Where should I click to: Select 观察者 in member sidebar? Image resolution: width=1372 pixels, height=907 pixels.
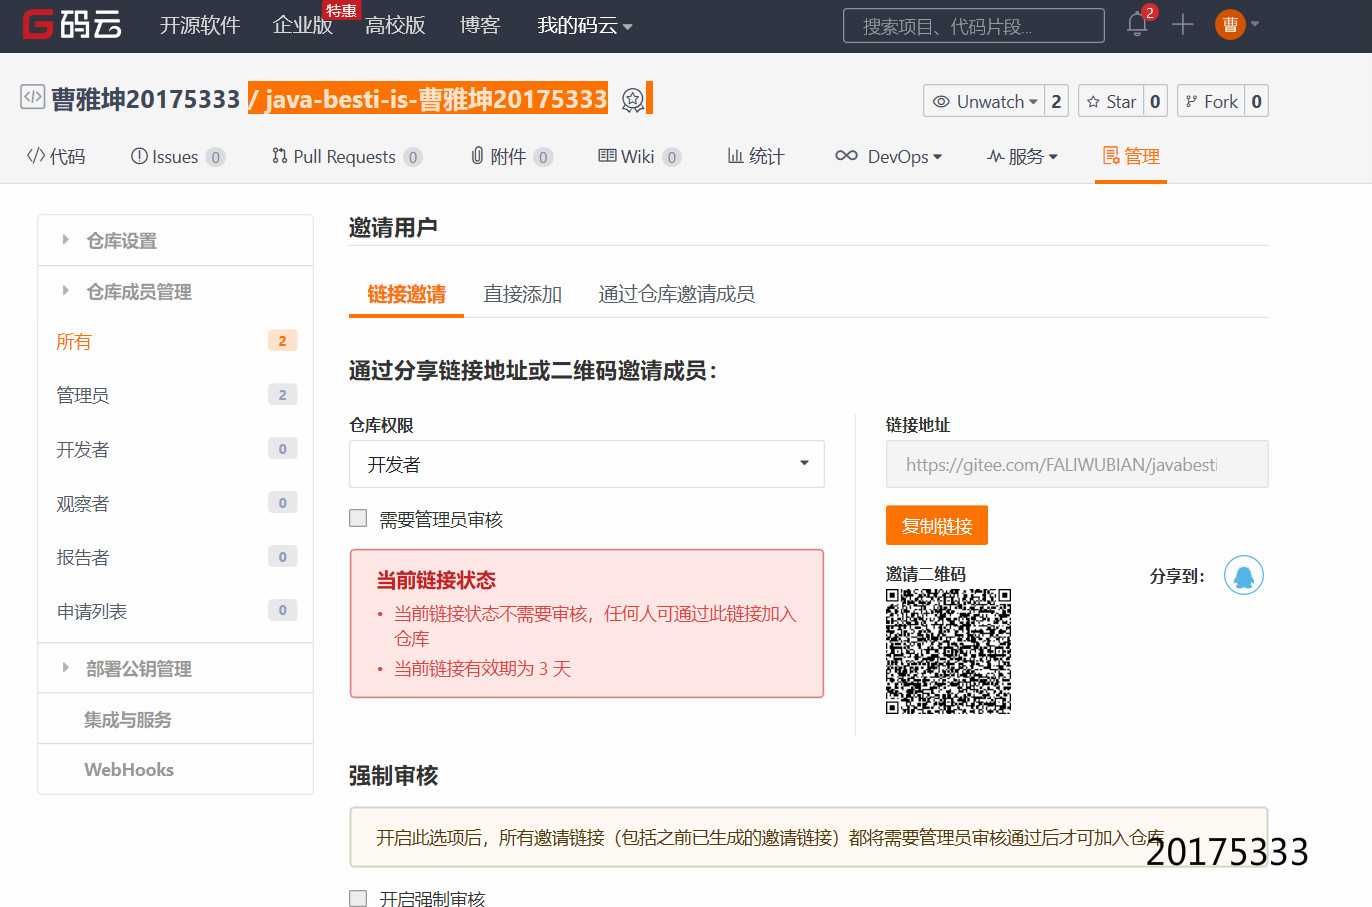(x=175, y=503)
